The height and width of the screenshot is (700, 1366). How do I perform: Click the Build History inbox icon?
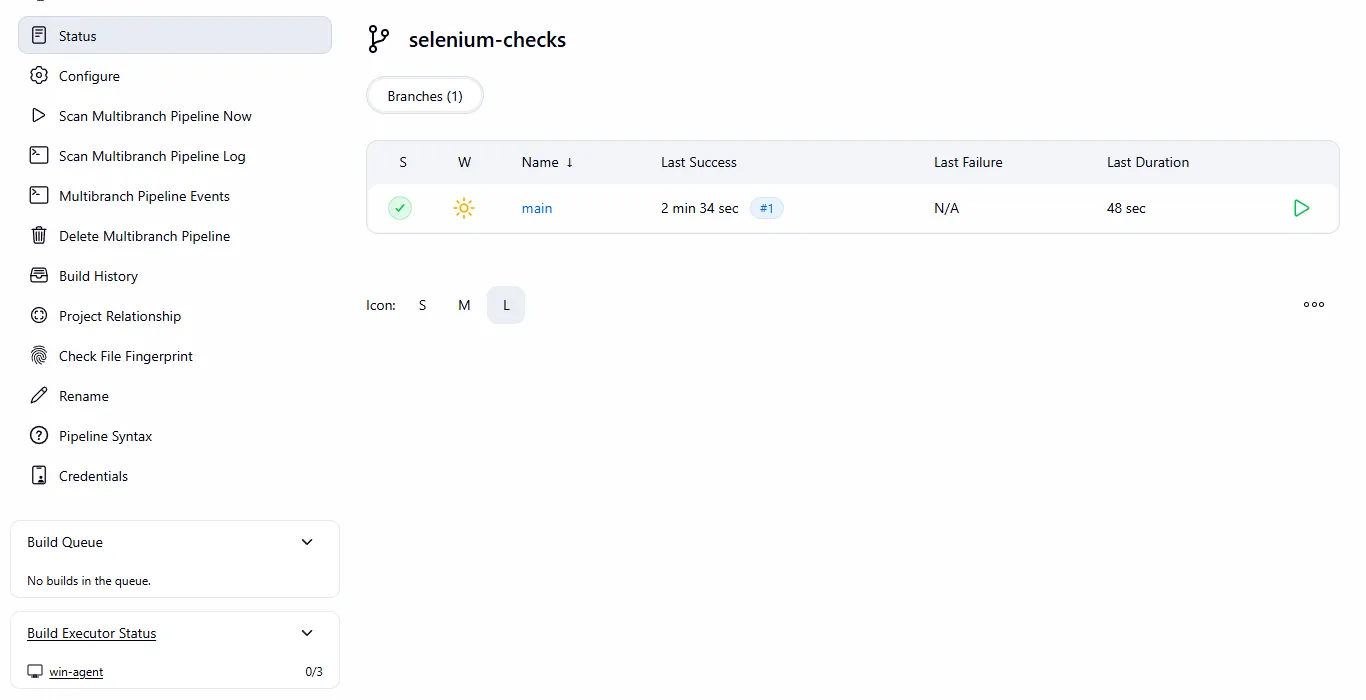pos(39,275)
